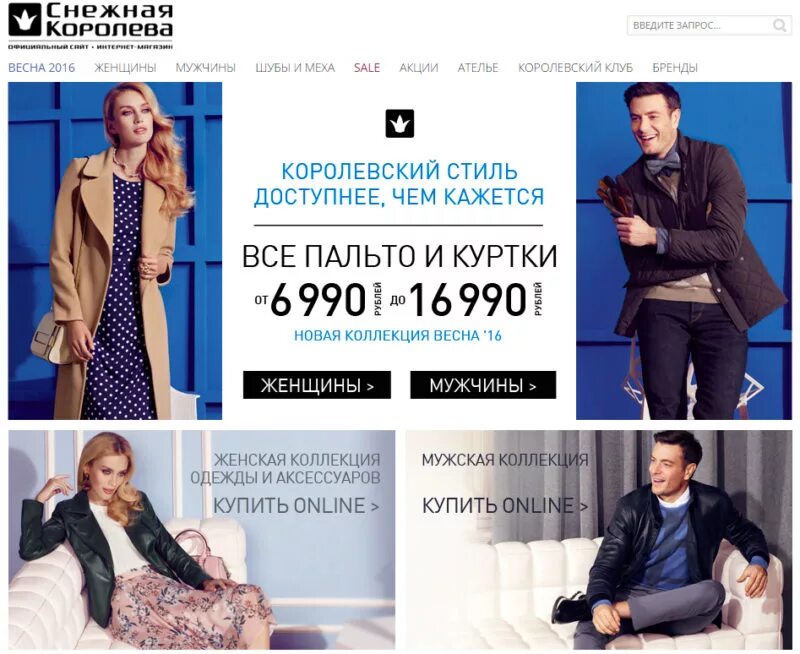Click КУПИТЬ ONLINE under Мужская коллекция
The image size is (800, 654).
(505, 506)
